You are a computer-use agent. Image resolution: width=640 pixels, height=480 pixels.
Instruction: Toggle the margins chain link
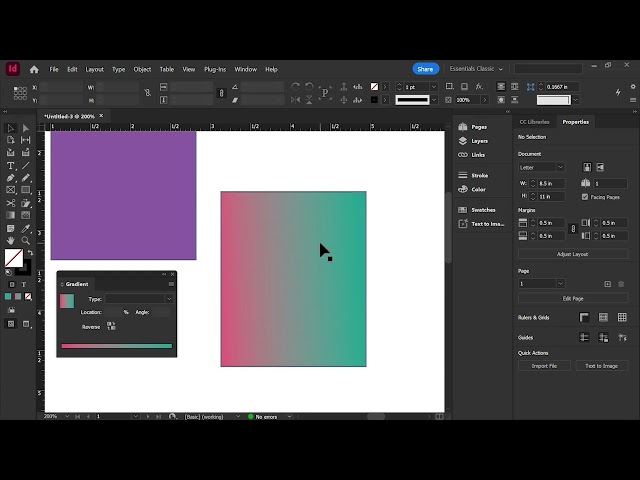tap(573, 229)
